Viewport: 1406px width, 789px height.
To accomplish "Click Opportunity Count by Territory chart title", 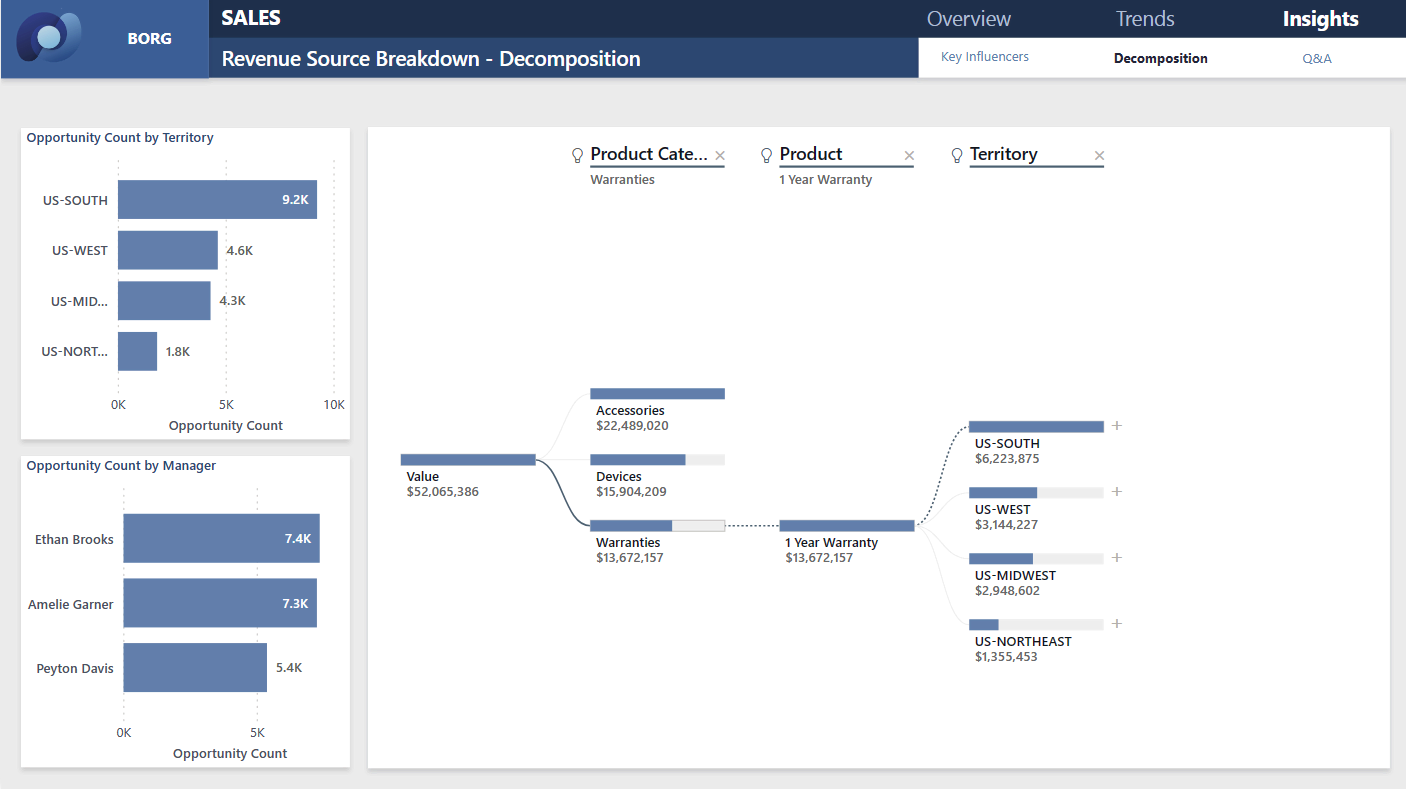I will pyautogui.click(x=120, y=138).
